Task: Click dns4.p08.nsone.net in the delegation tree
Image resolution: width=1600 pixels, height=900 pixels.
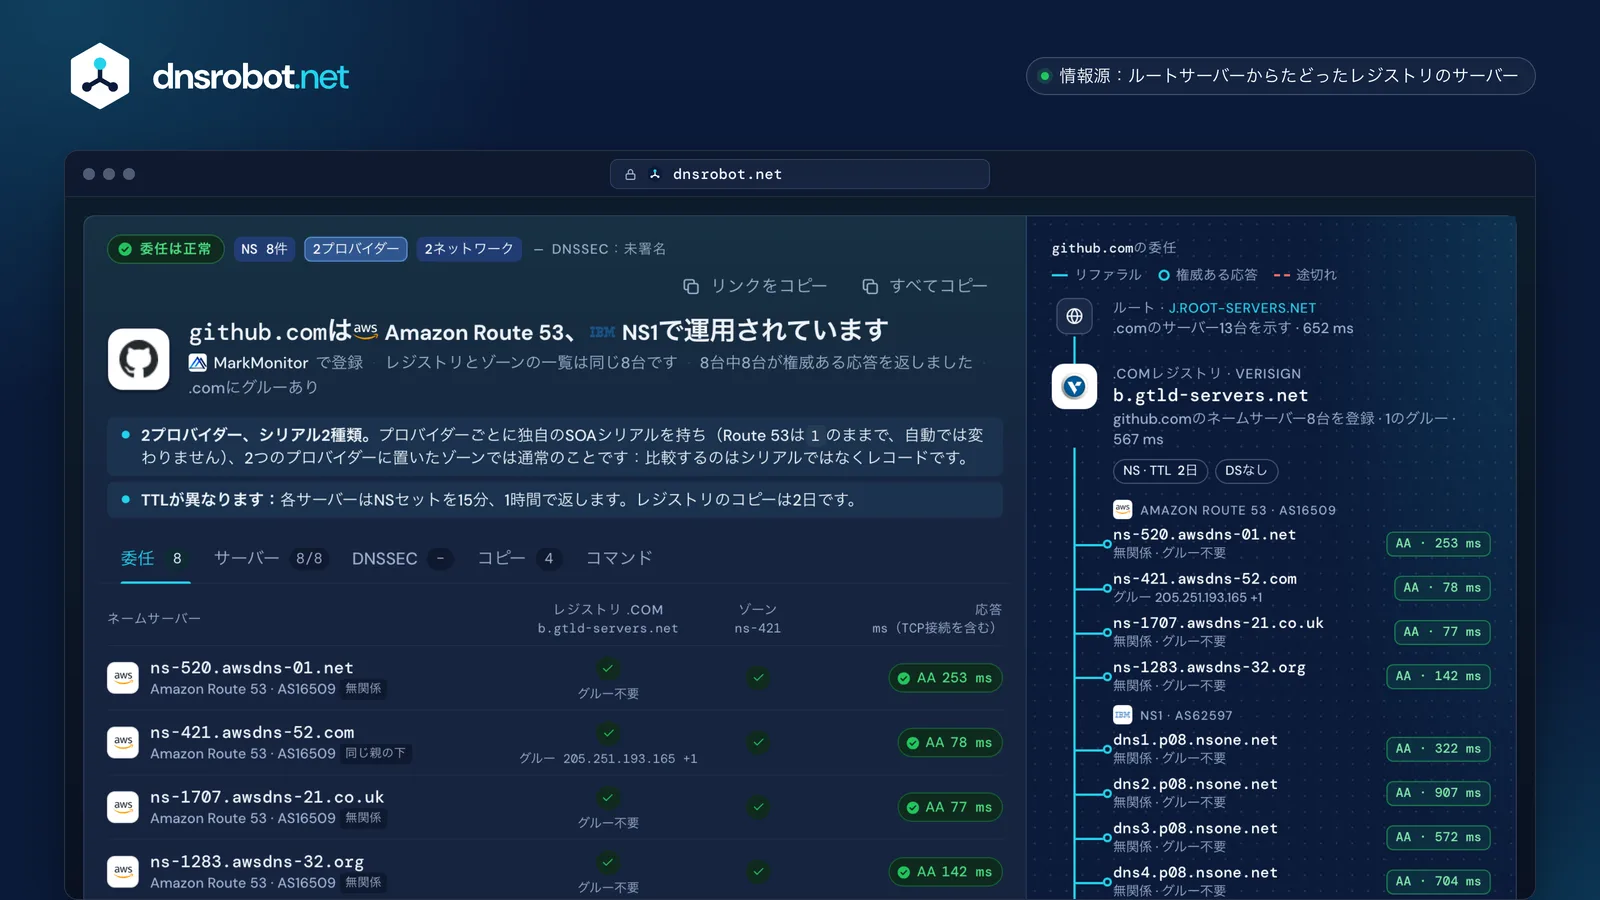Action: [x=1195, y=872]
